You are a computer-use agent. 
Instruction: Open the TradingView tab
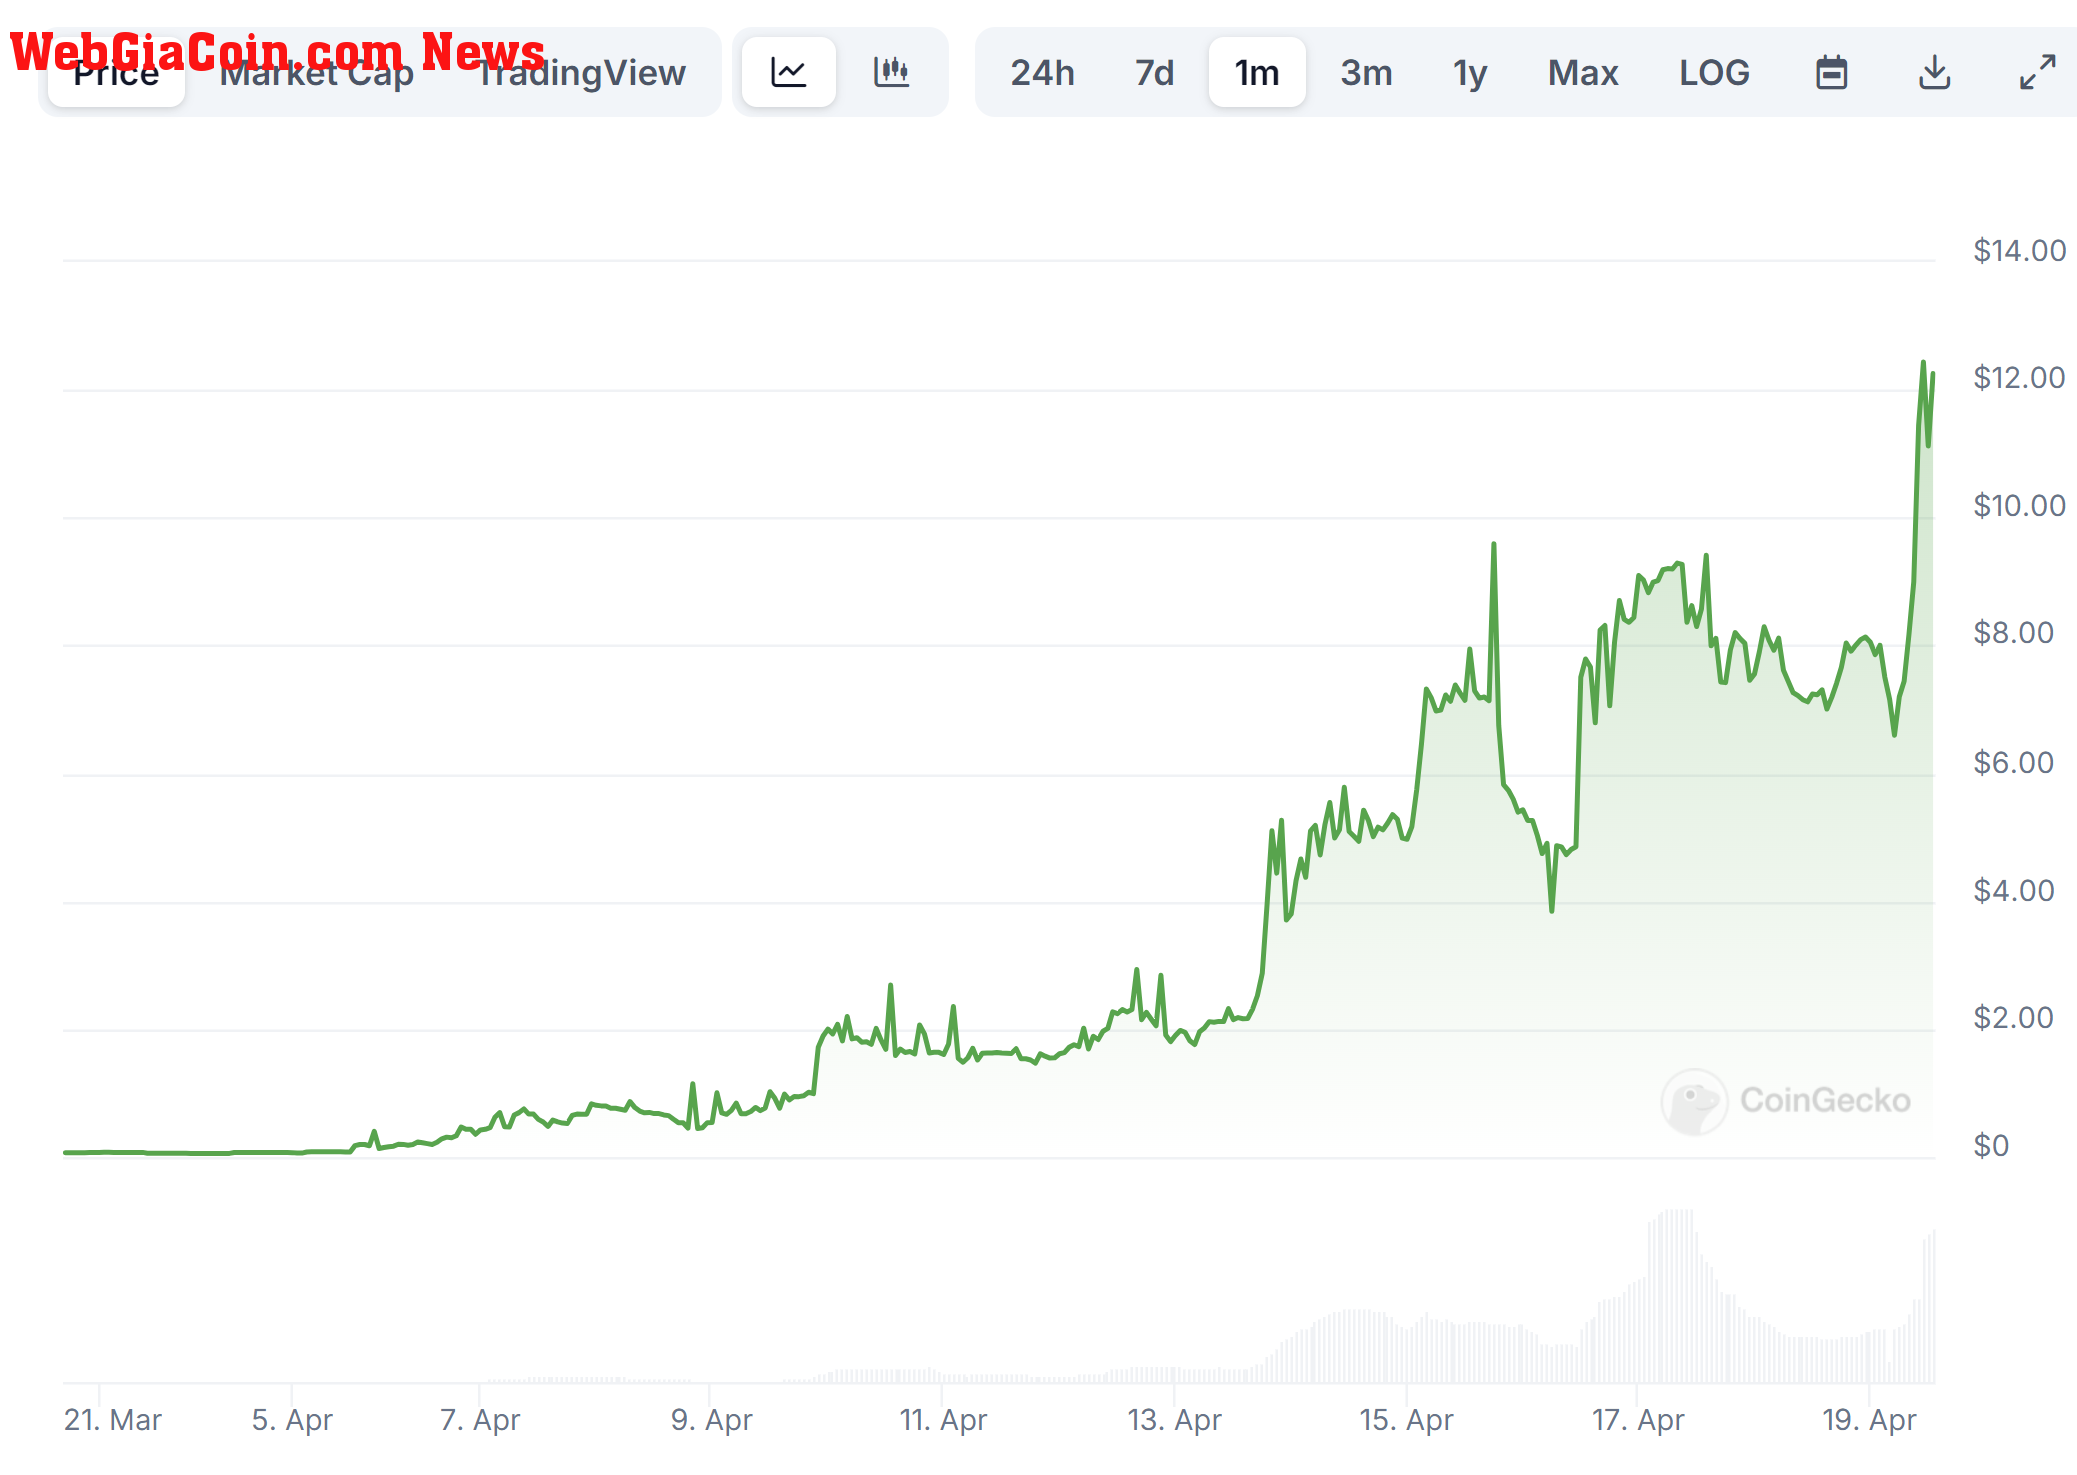(x=581, y=72)
